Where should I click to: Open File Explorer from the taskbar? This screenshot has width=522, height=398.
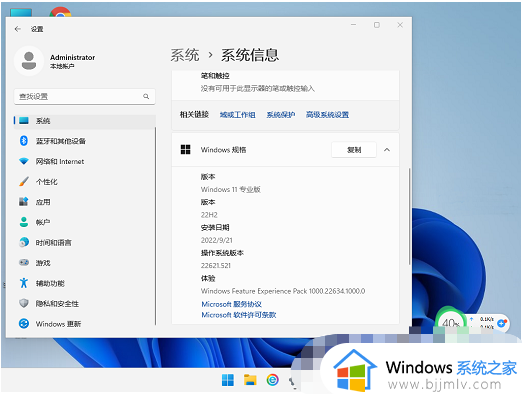click(x=250, y=380)
